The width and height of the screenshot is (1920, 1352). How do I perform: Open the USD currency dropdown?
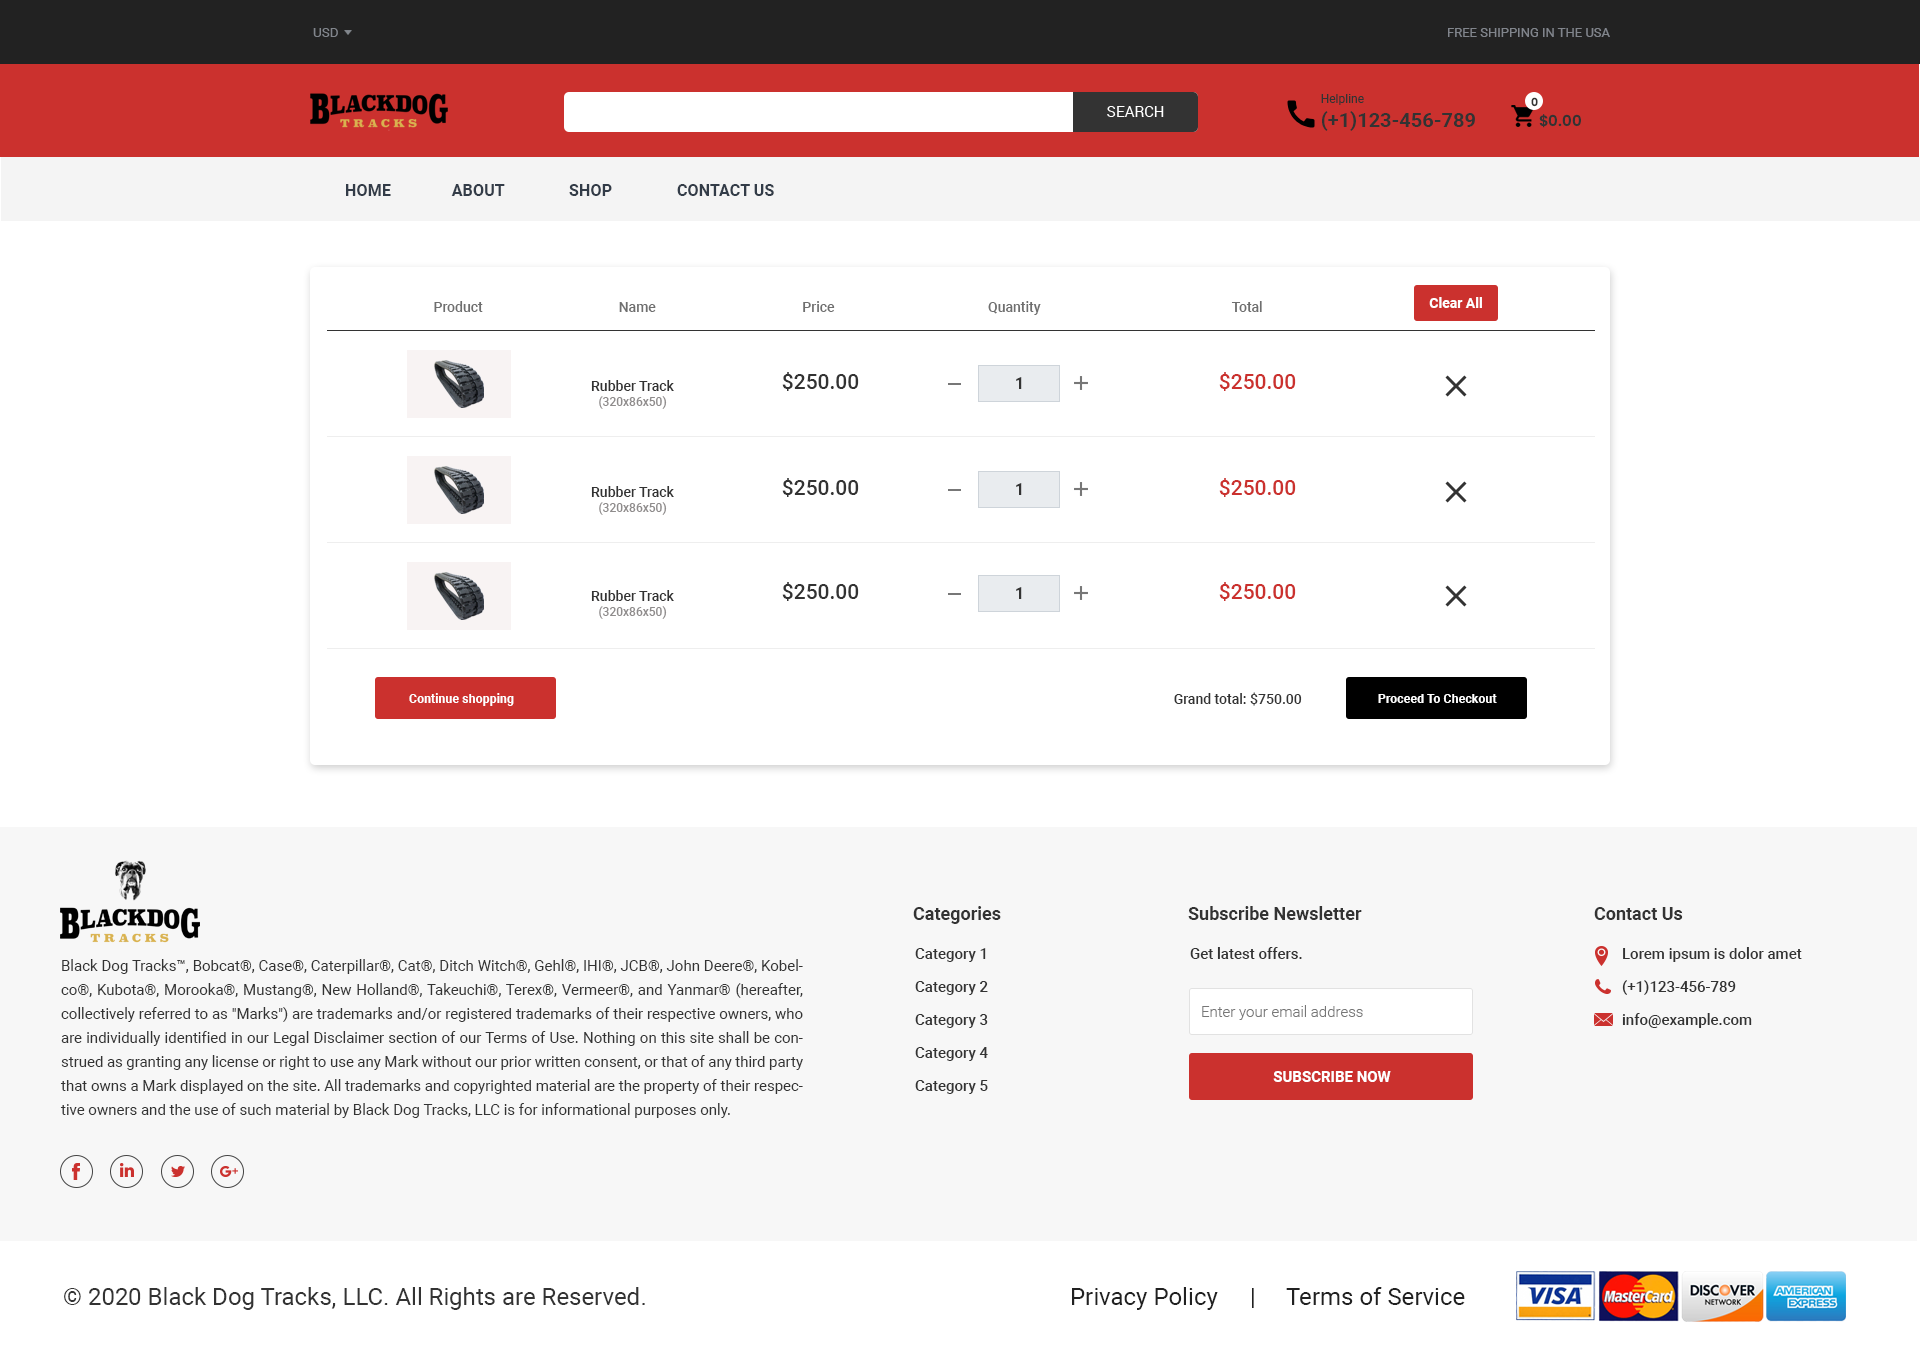point(331,32)
